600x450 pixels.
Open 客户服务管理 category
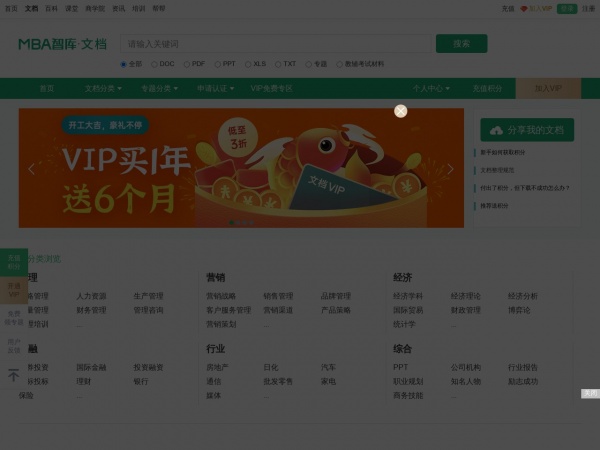pyautogui.click(x=228, y=310)
